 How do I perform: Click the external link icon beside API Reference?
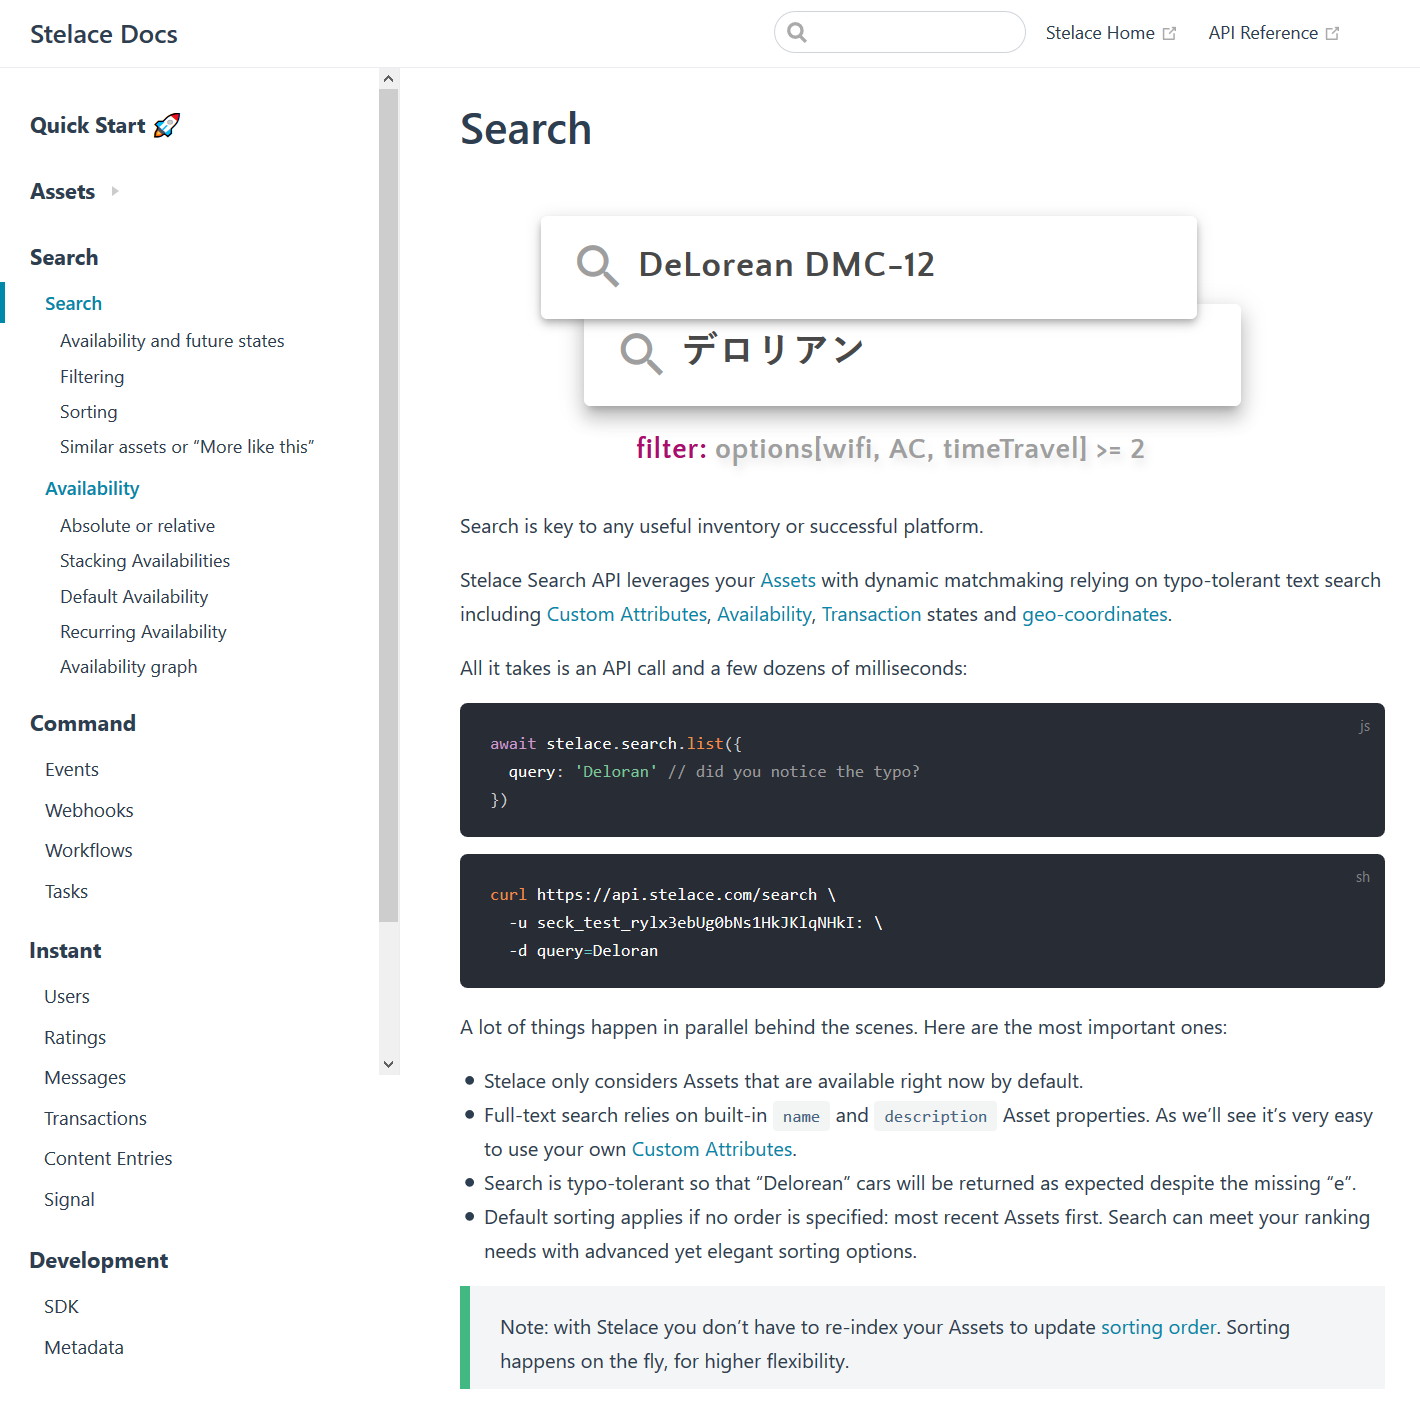(x=1332, y=34)
